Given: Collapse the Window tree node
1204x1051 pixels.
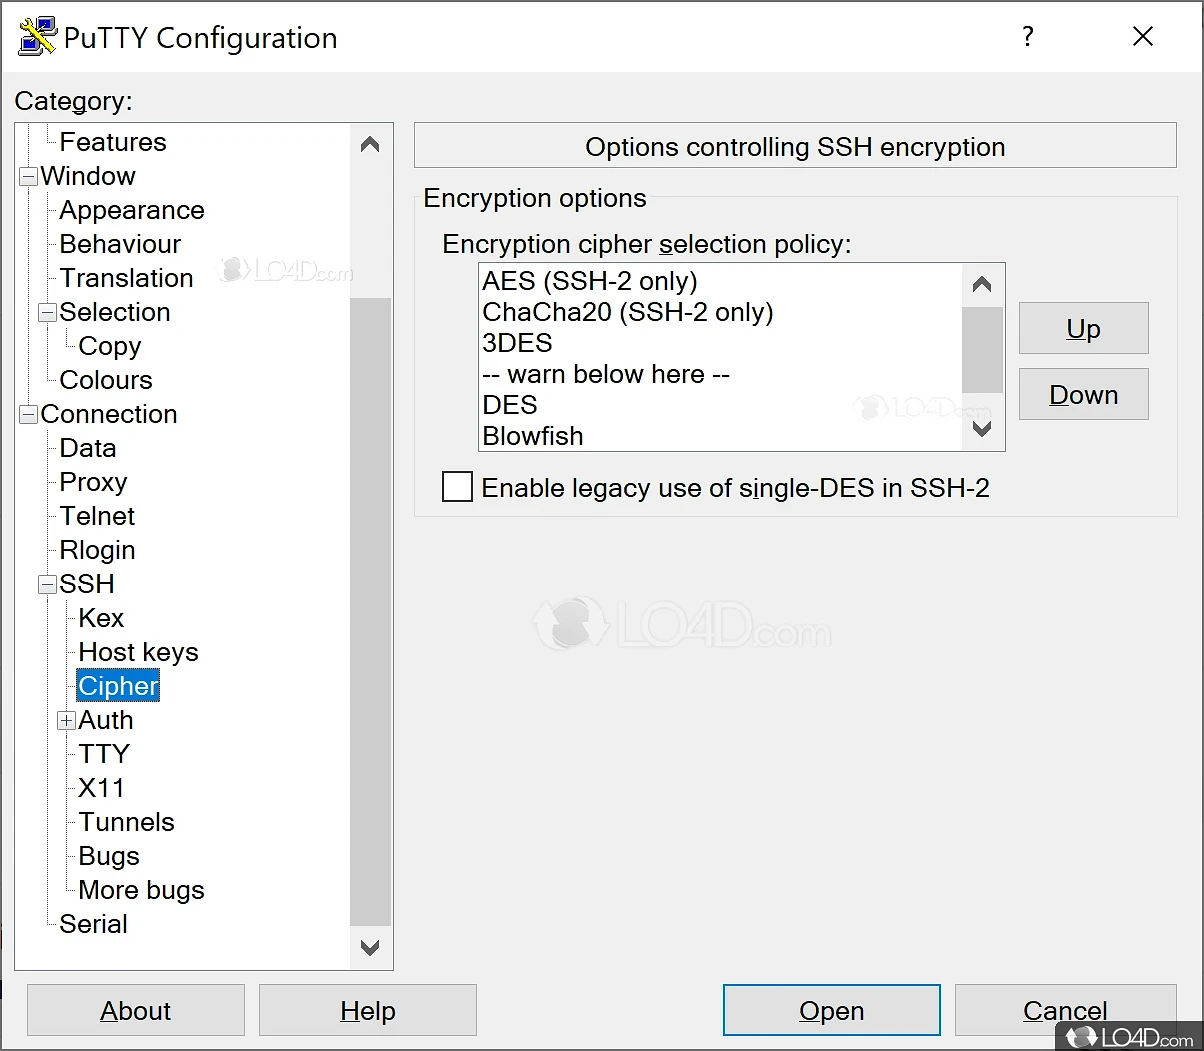Looking at the screenshot, I should click(29, 177).
